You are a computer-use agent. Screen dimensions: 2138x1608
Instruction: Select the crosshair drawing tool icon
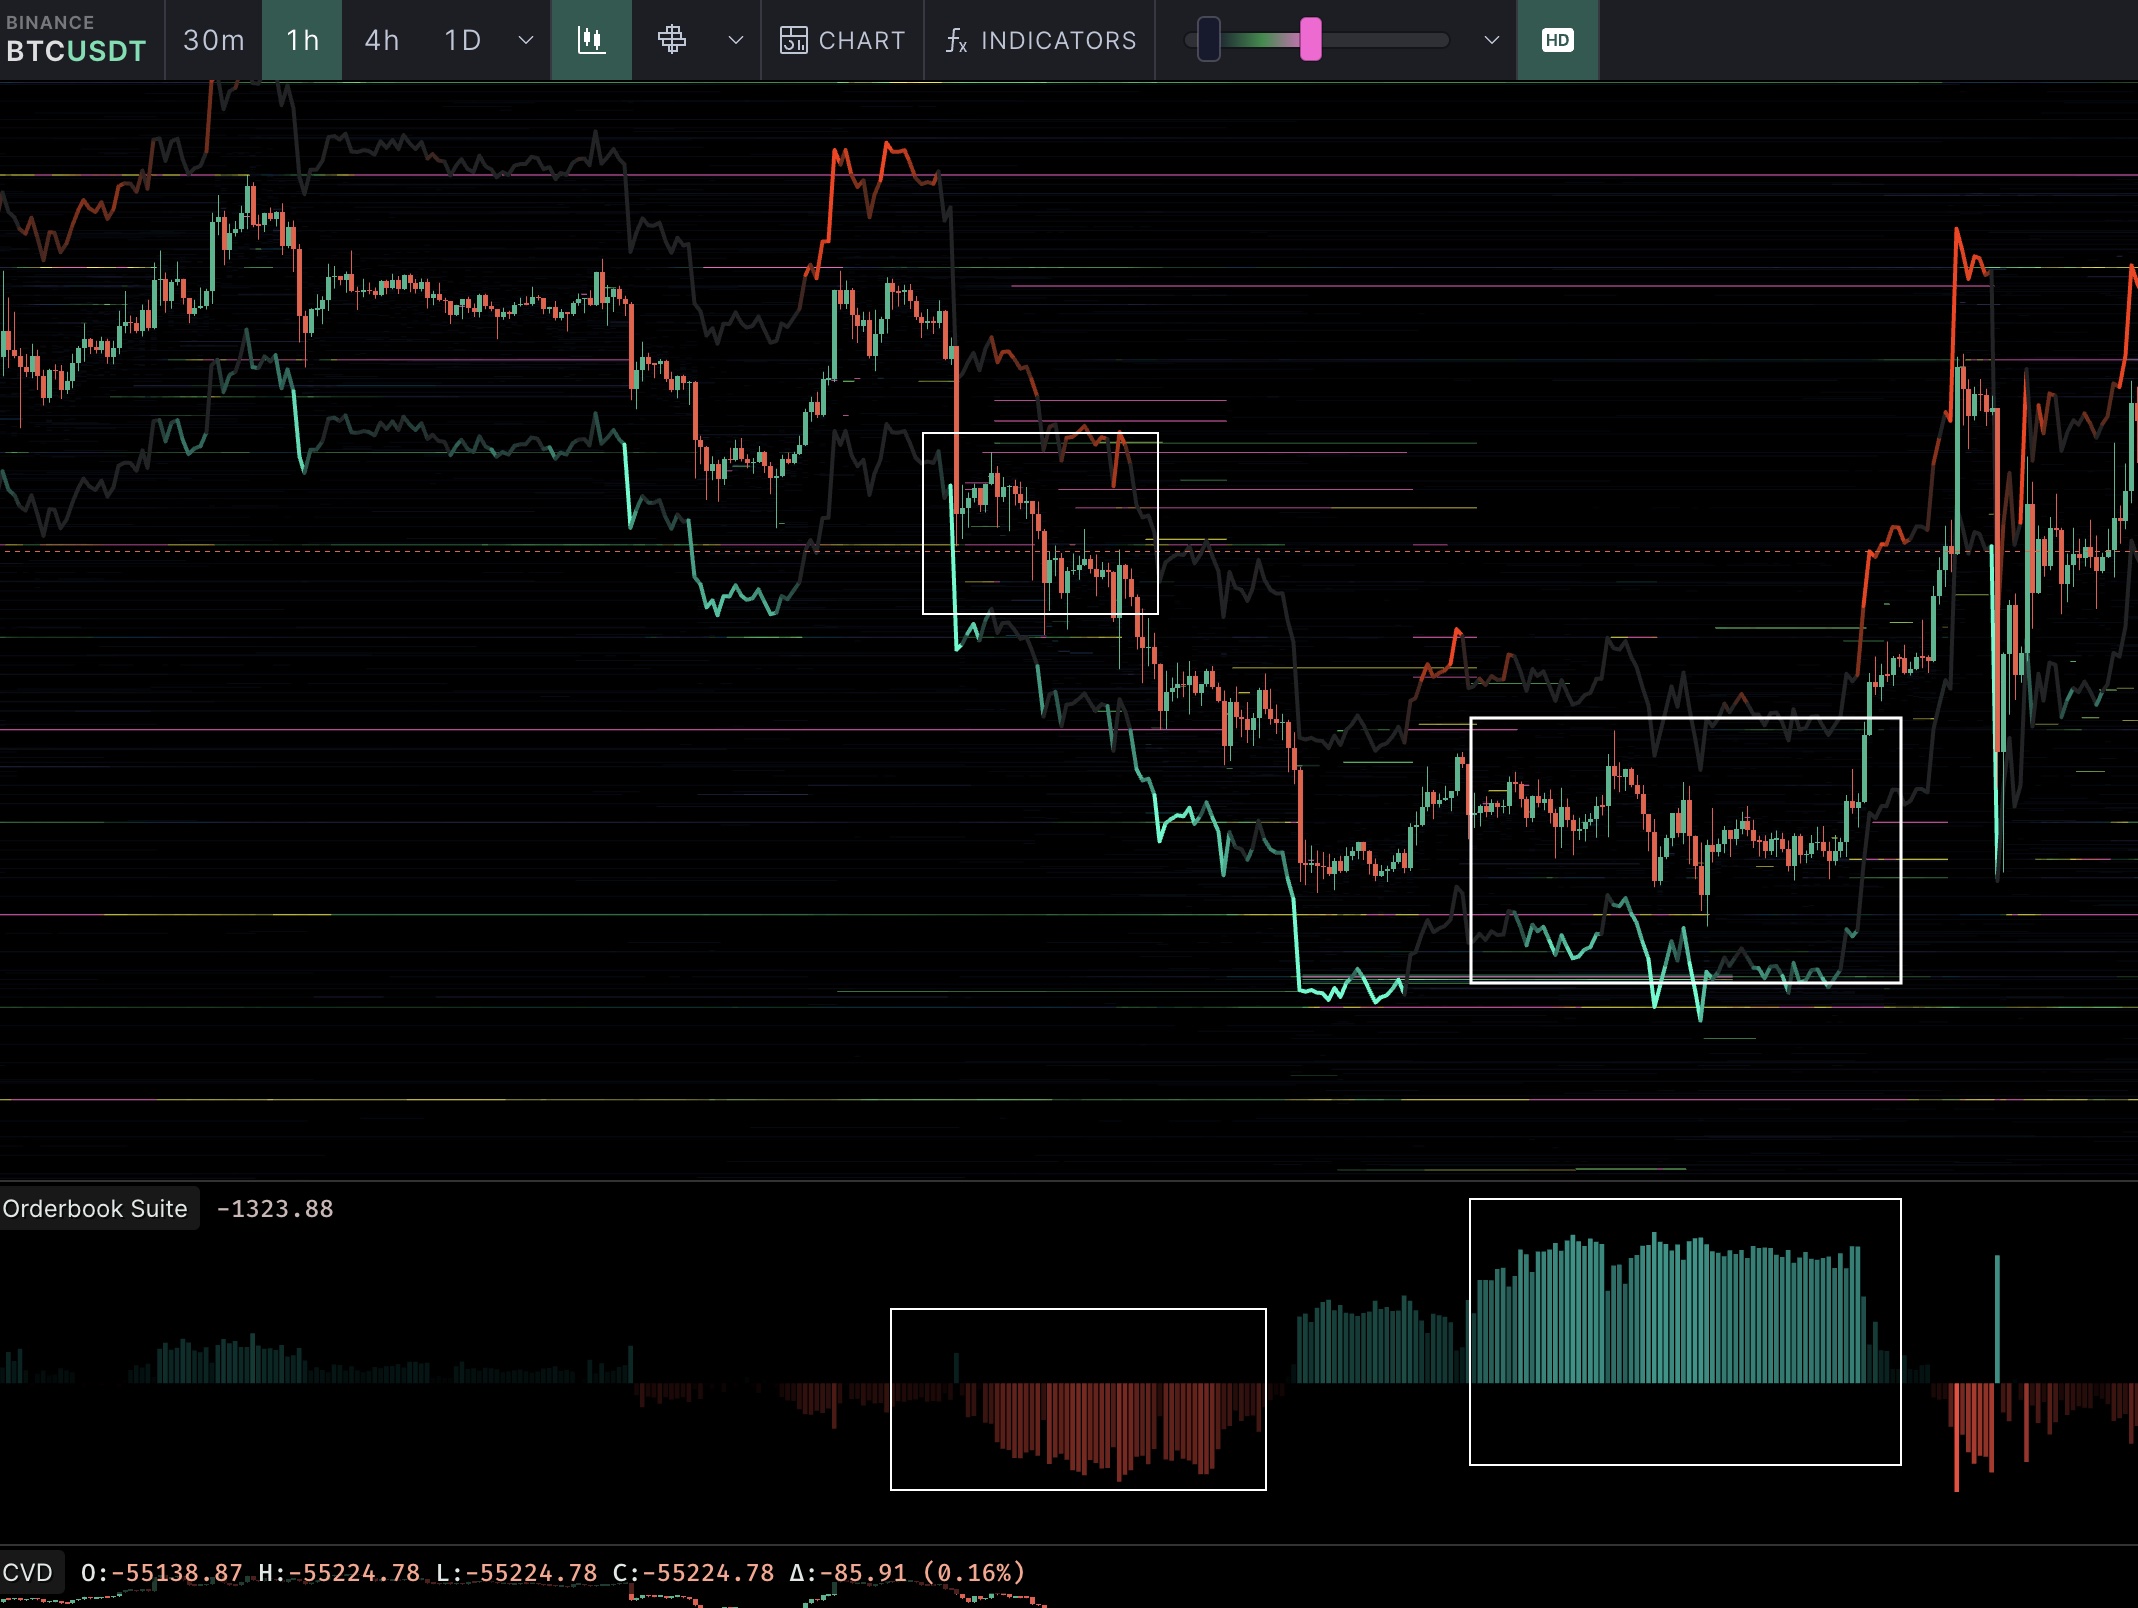click(x=672, y=40)
